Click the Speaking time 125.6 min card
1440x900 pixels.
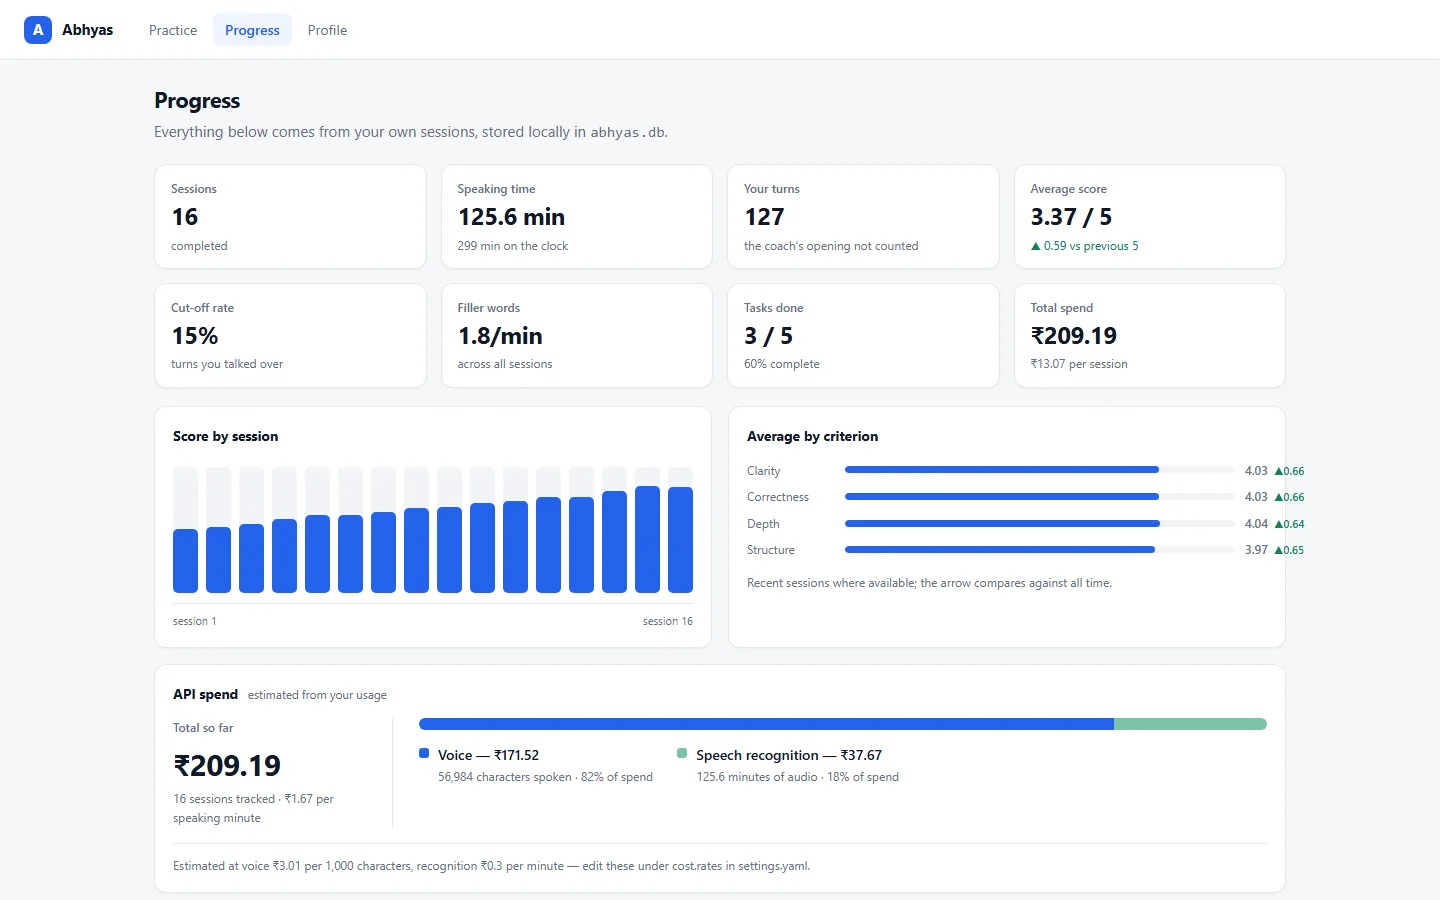point(577,216)
